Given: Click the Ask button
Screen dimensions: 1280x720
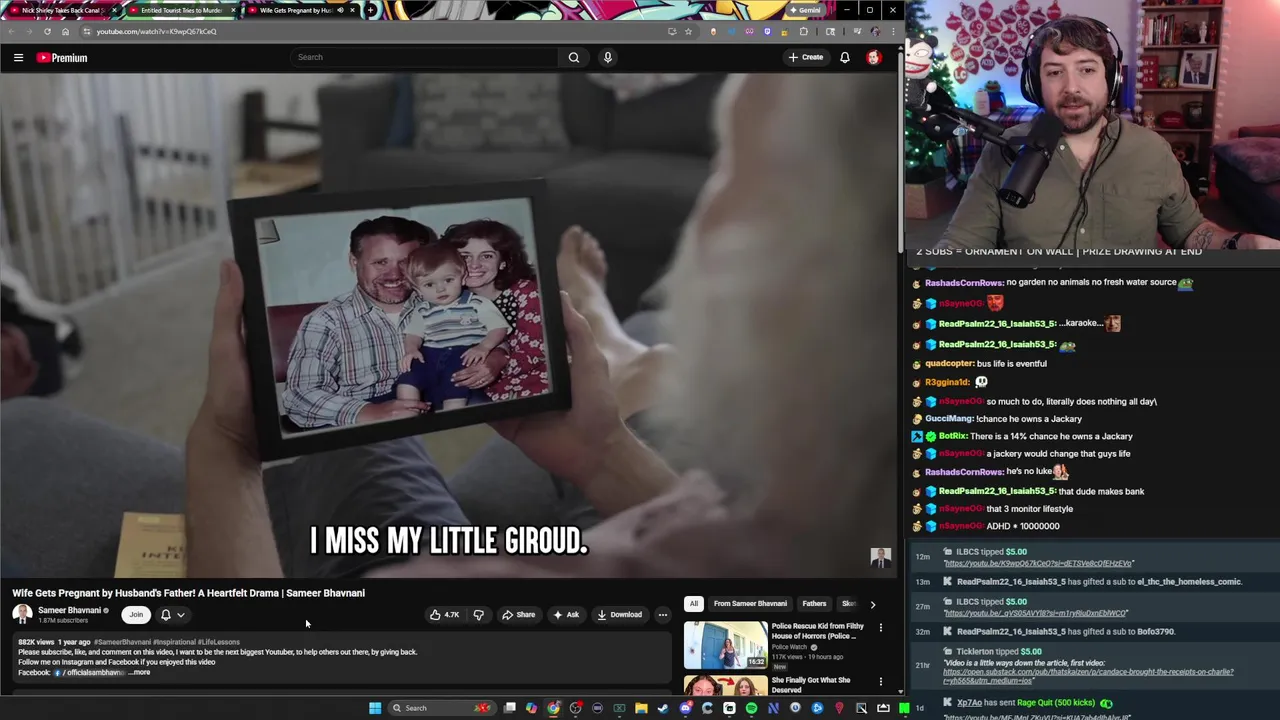Looking at the screenshot, I should (x=566, y=615).
